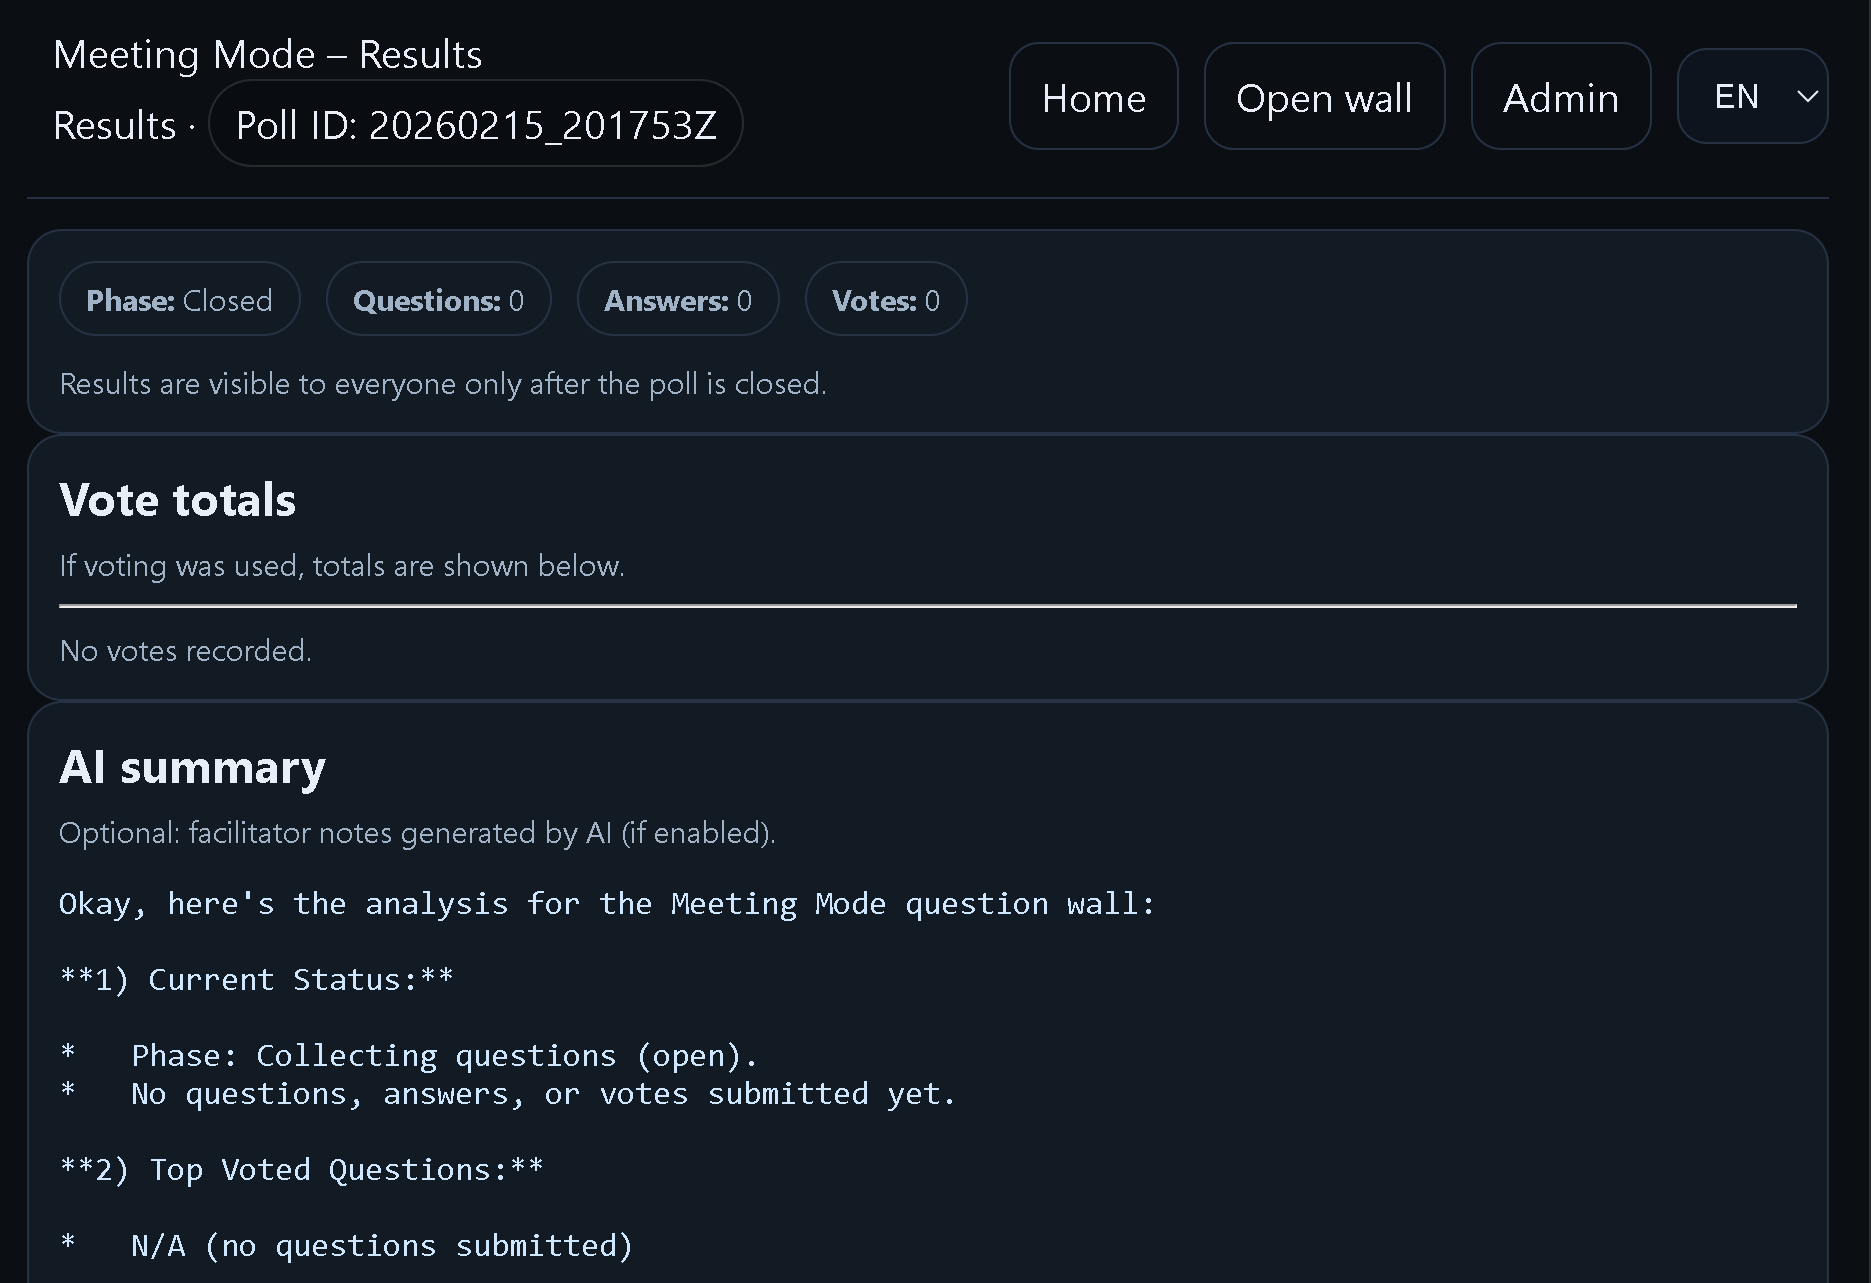Click the '2) Top Voted Questions' line
Viewport: 1871px width, 1283px height.
301,1170
